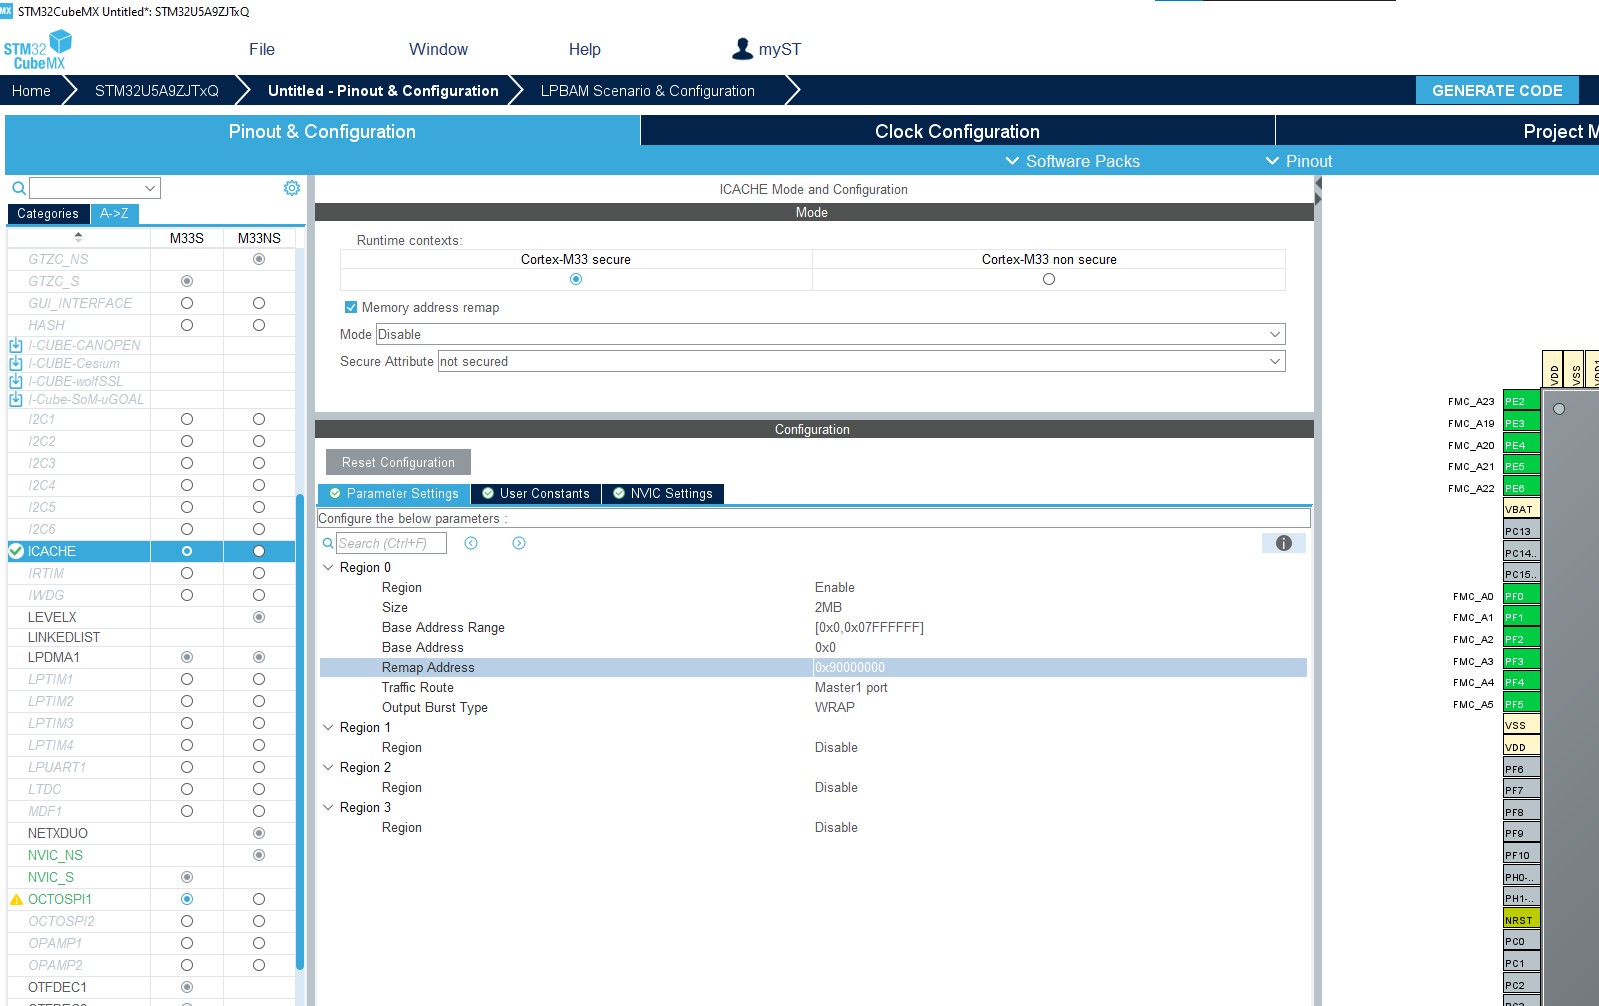The image size is (1599, 1006).
Task: Select the NRST pin on chip
Action: pyautogui.click(x=1521, y=920)
